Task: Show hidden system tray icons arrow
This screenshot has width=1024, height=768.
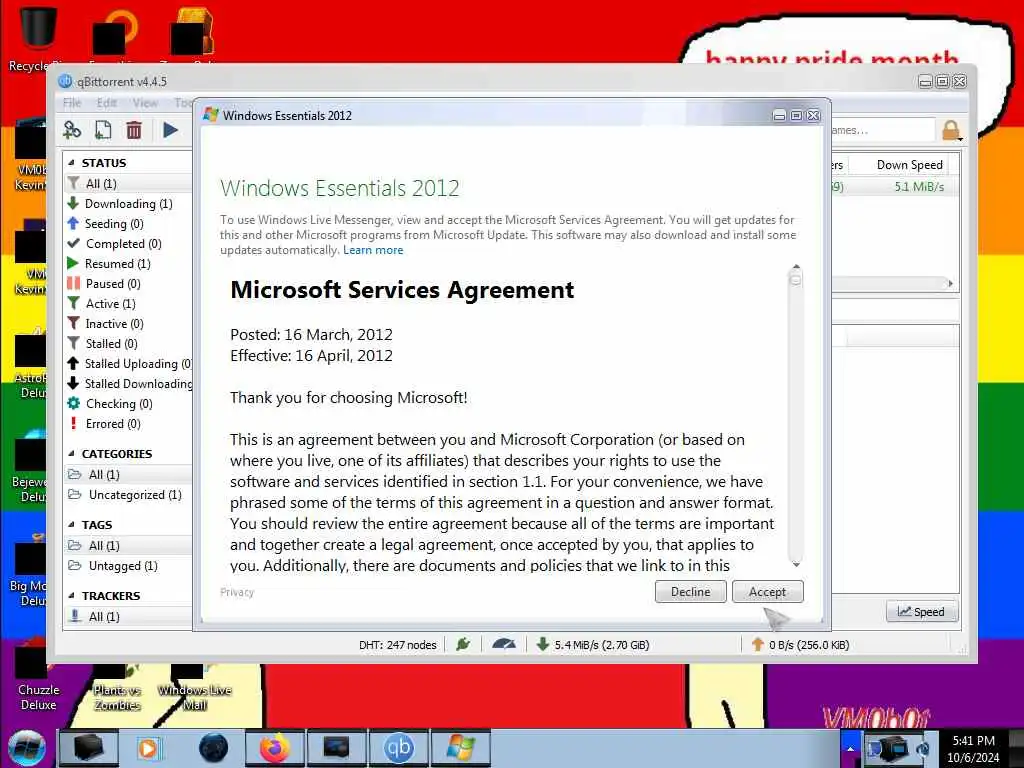Action: click(850, 748)
